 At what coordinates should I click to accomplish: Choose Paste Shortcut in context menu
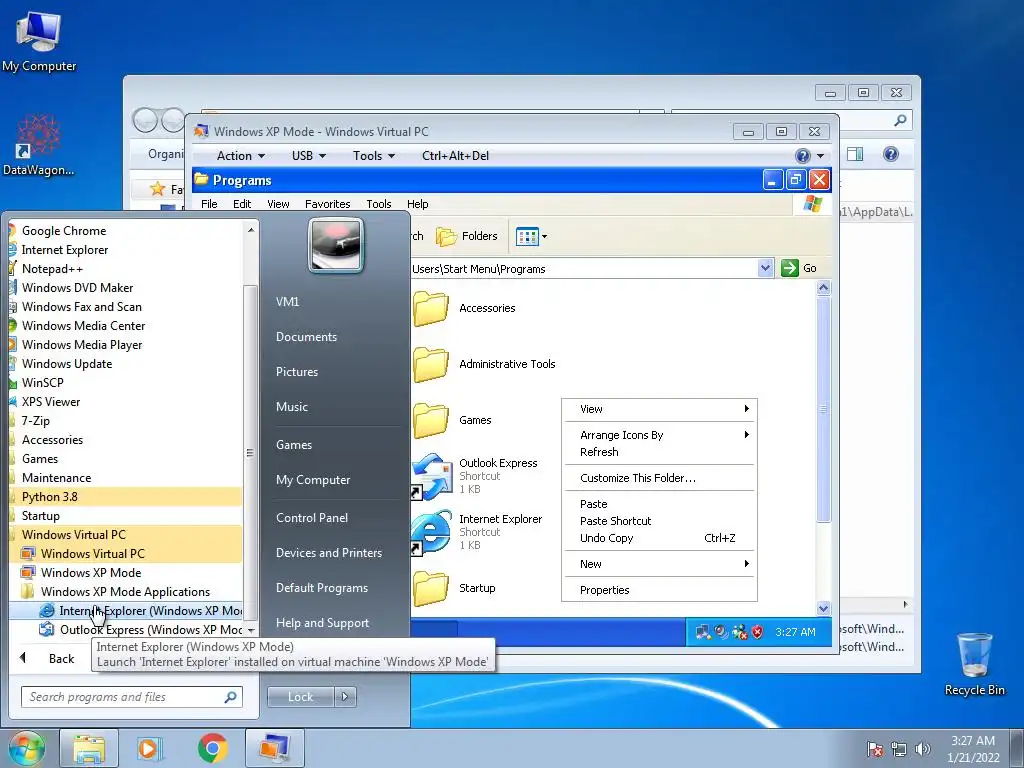click(x=660, y=521)
